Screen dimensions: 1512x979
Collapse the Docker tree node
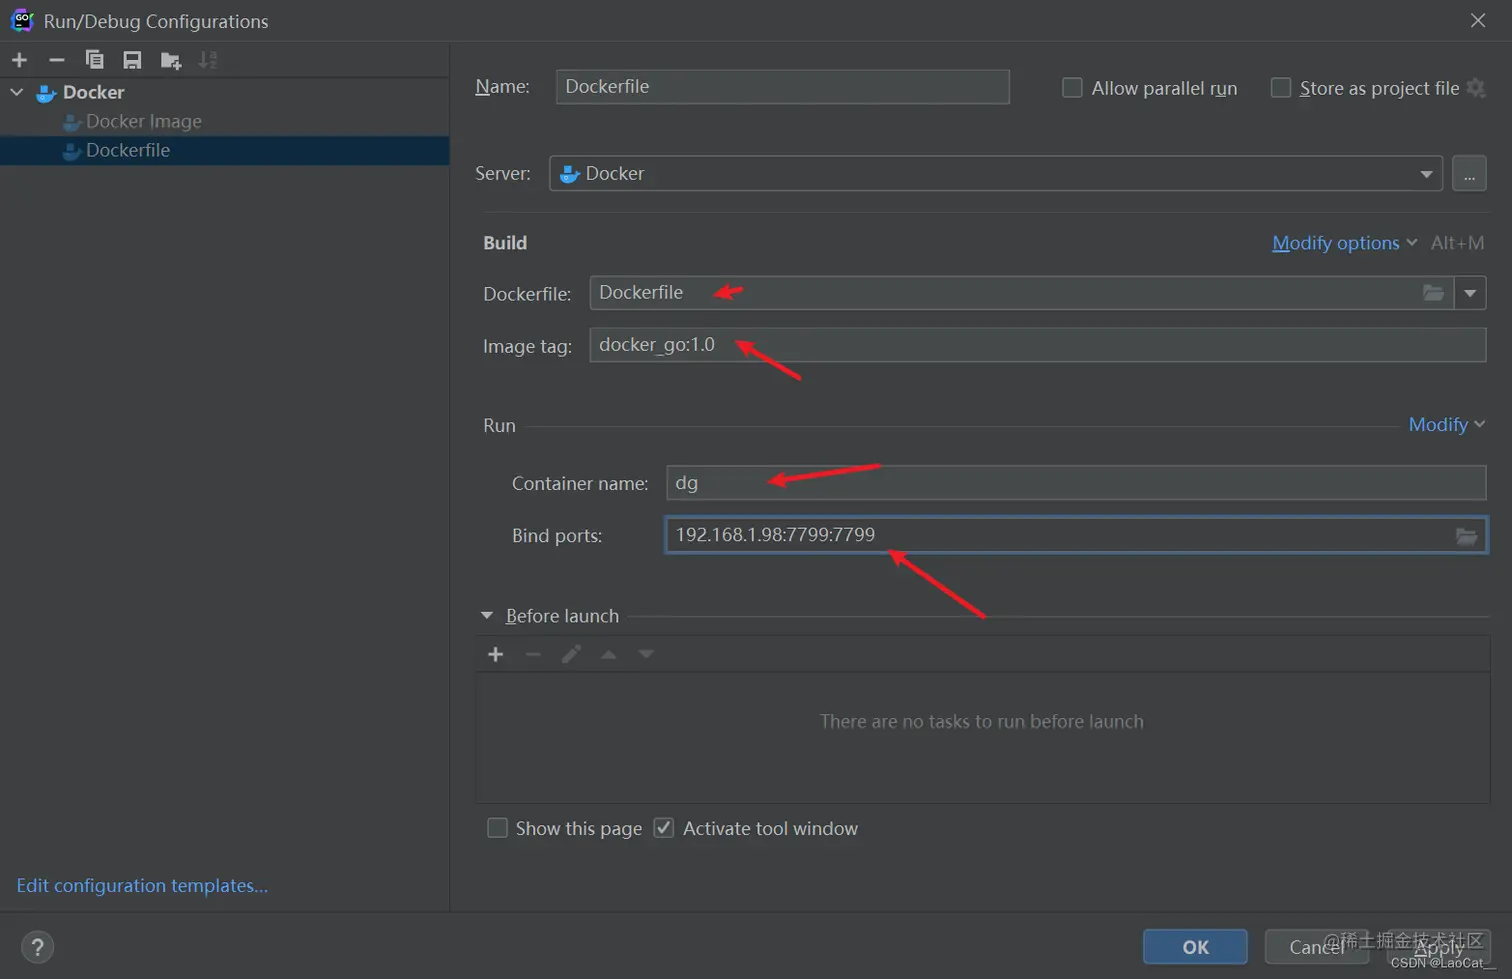(x=17, y=92)
